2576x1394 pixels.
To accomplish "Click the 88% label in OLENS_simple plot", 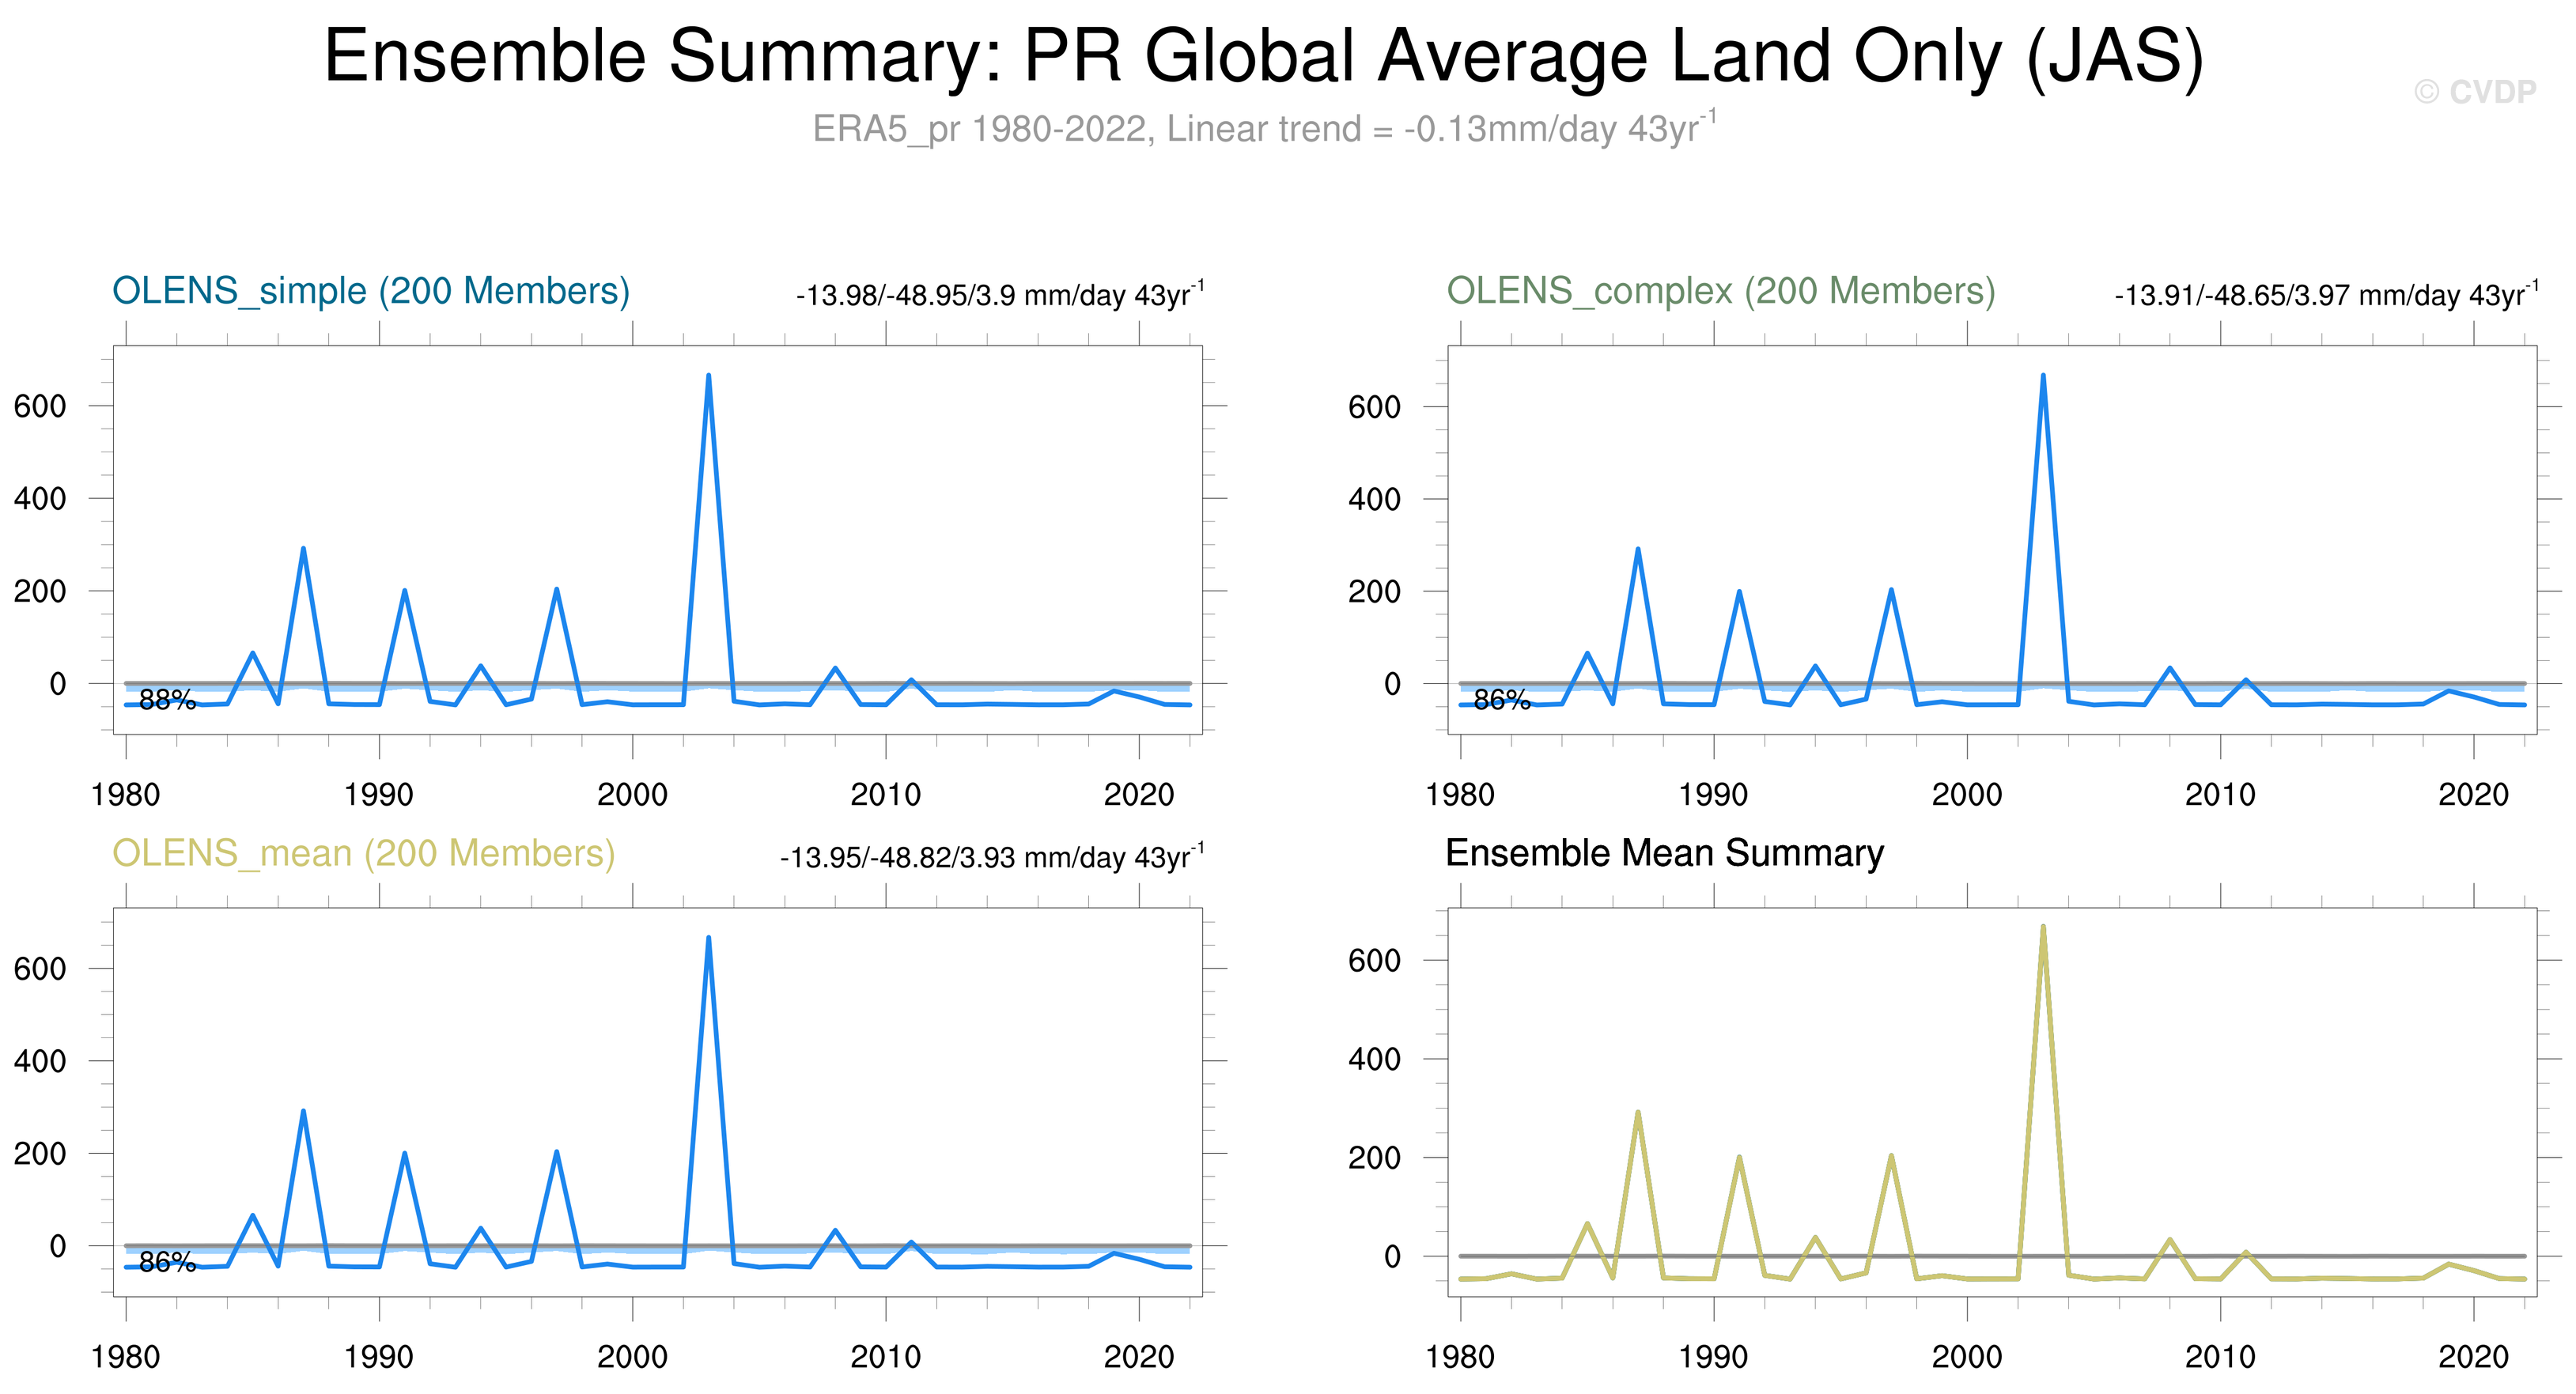I will tap(167, 700).
